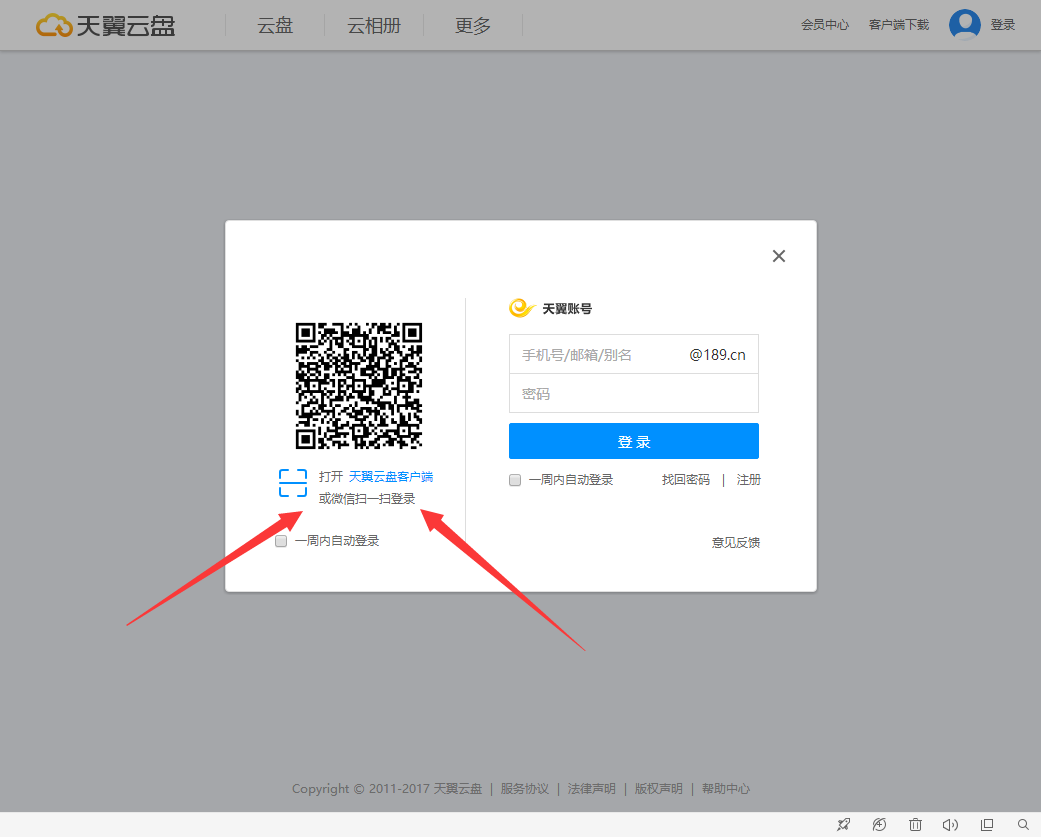Click the blue 登录 button
This screenshot has width=1041, height=837.
633,441
